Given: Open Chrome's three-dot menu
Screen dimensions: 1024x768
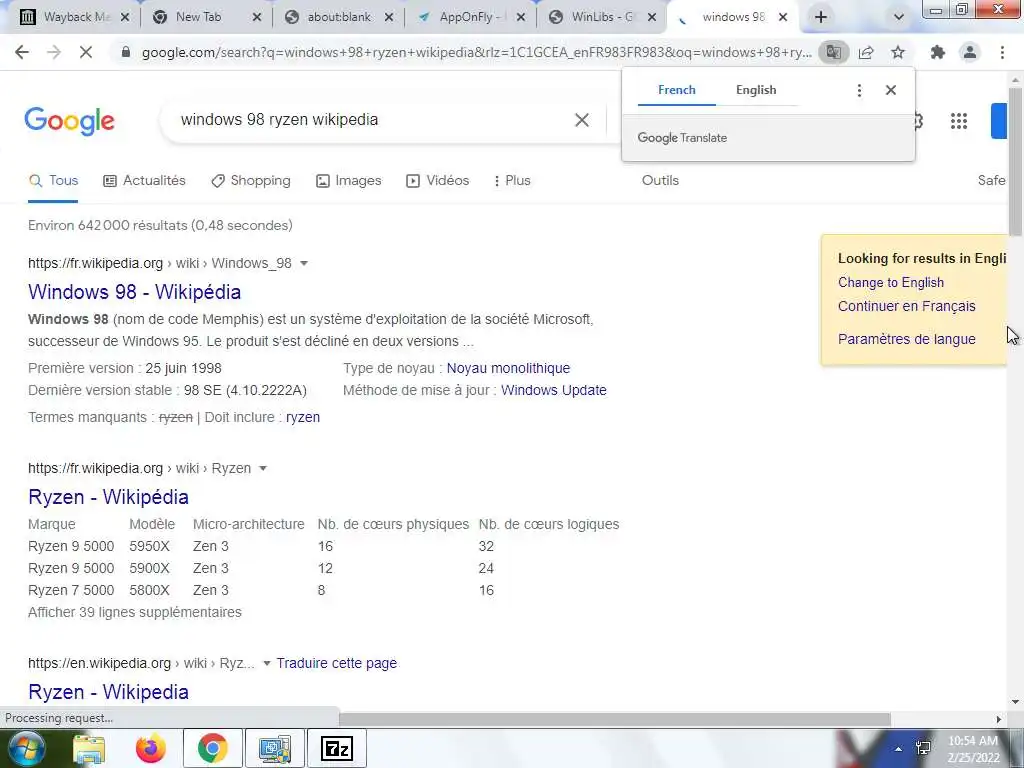Looking at the screenshot, I should tap(1002, 52).
